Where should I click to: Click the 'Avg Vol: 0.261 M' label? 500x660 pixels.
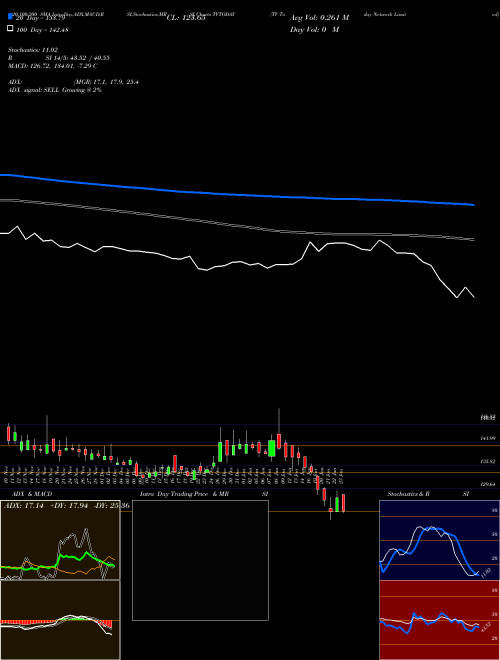319,18
